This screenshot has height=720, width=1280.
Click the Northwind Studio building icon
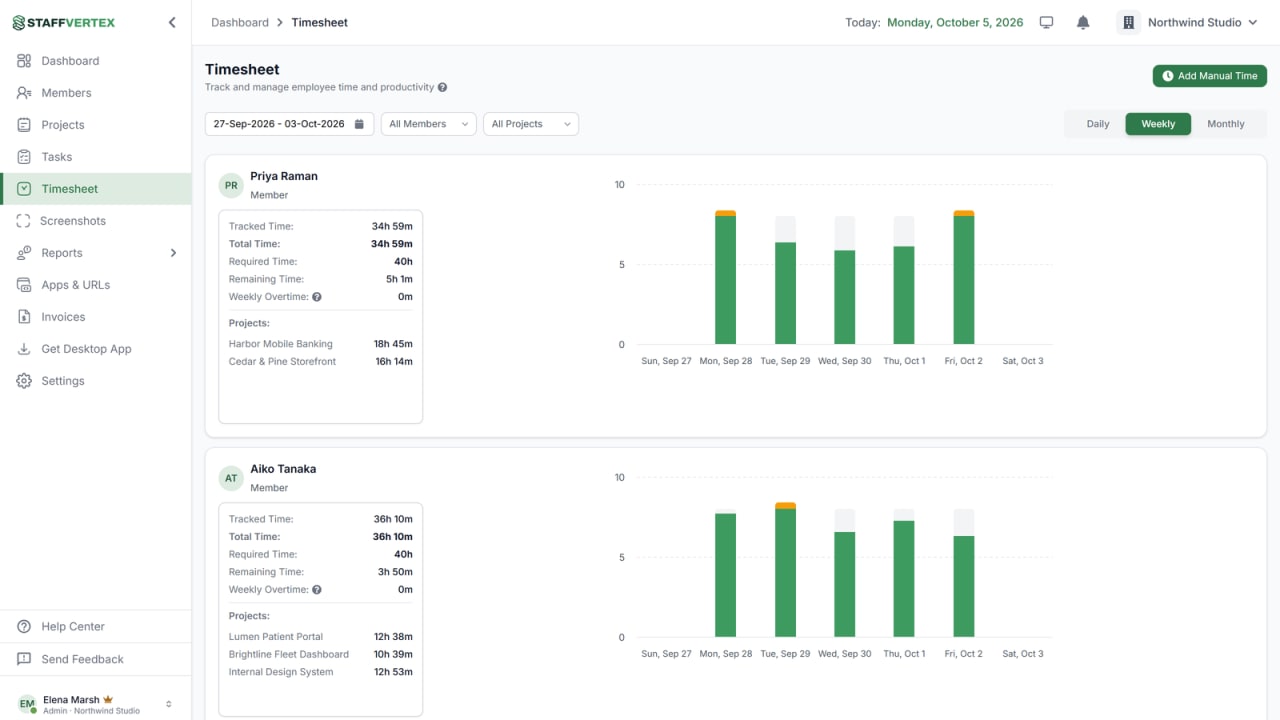pyautogui.click(x=1129, y=22)
